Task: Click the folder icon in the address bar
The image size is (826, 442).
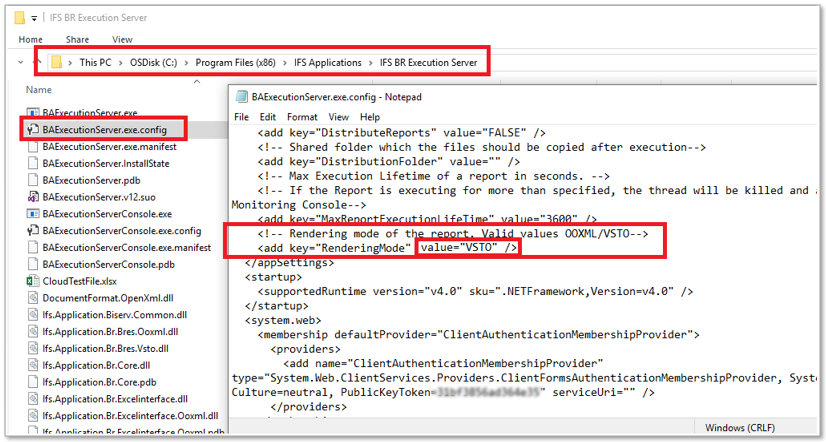Action: click(x=58, y=63)
